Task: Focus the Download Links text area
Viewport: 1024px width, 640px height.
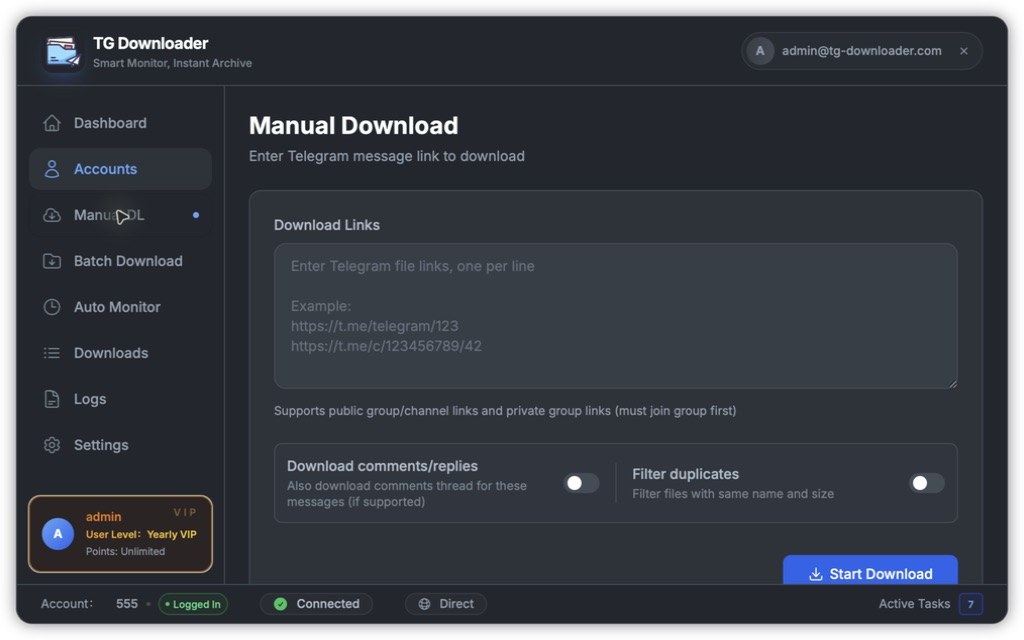Action: coord(616,316)
